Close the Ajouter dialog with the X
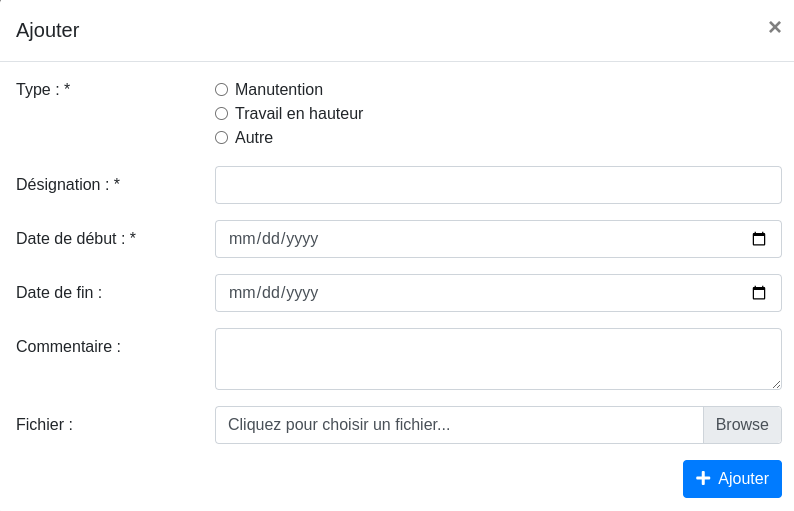 coord(774,28)
